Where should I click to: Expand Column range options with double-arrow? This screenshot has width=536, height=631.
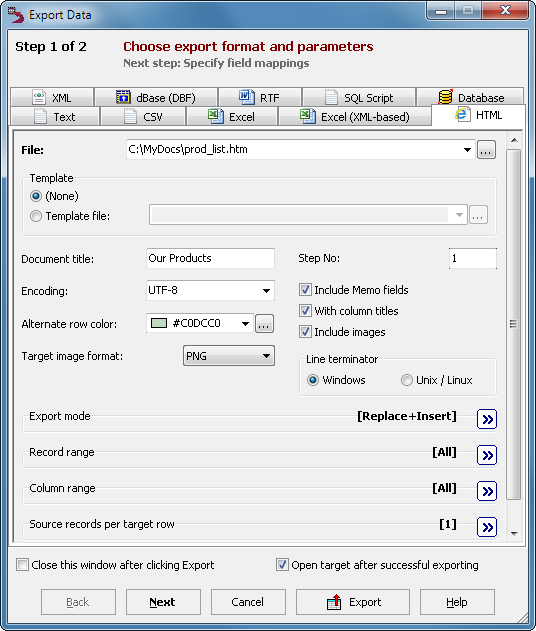pyautogui.click(x=487, y=491)
